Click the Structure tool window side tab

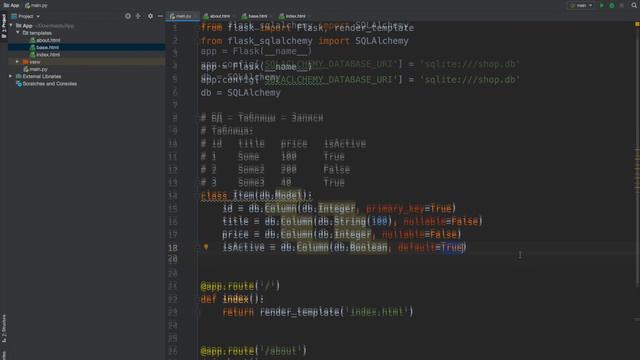pyautogui.click(x=4, y=329)
